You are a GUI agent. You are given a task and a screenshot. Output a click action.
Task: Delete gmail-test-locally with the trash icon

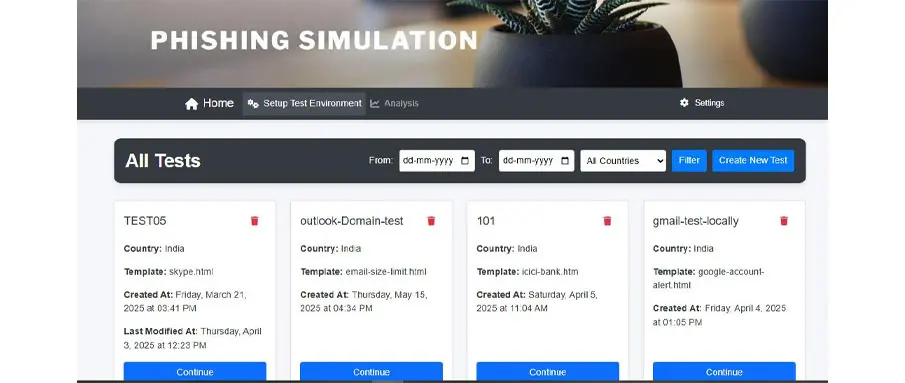(784, 221)
